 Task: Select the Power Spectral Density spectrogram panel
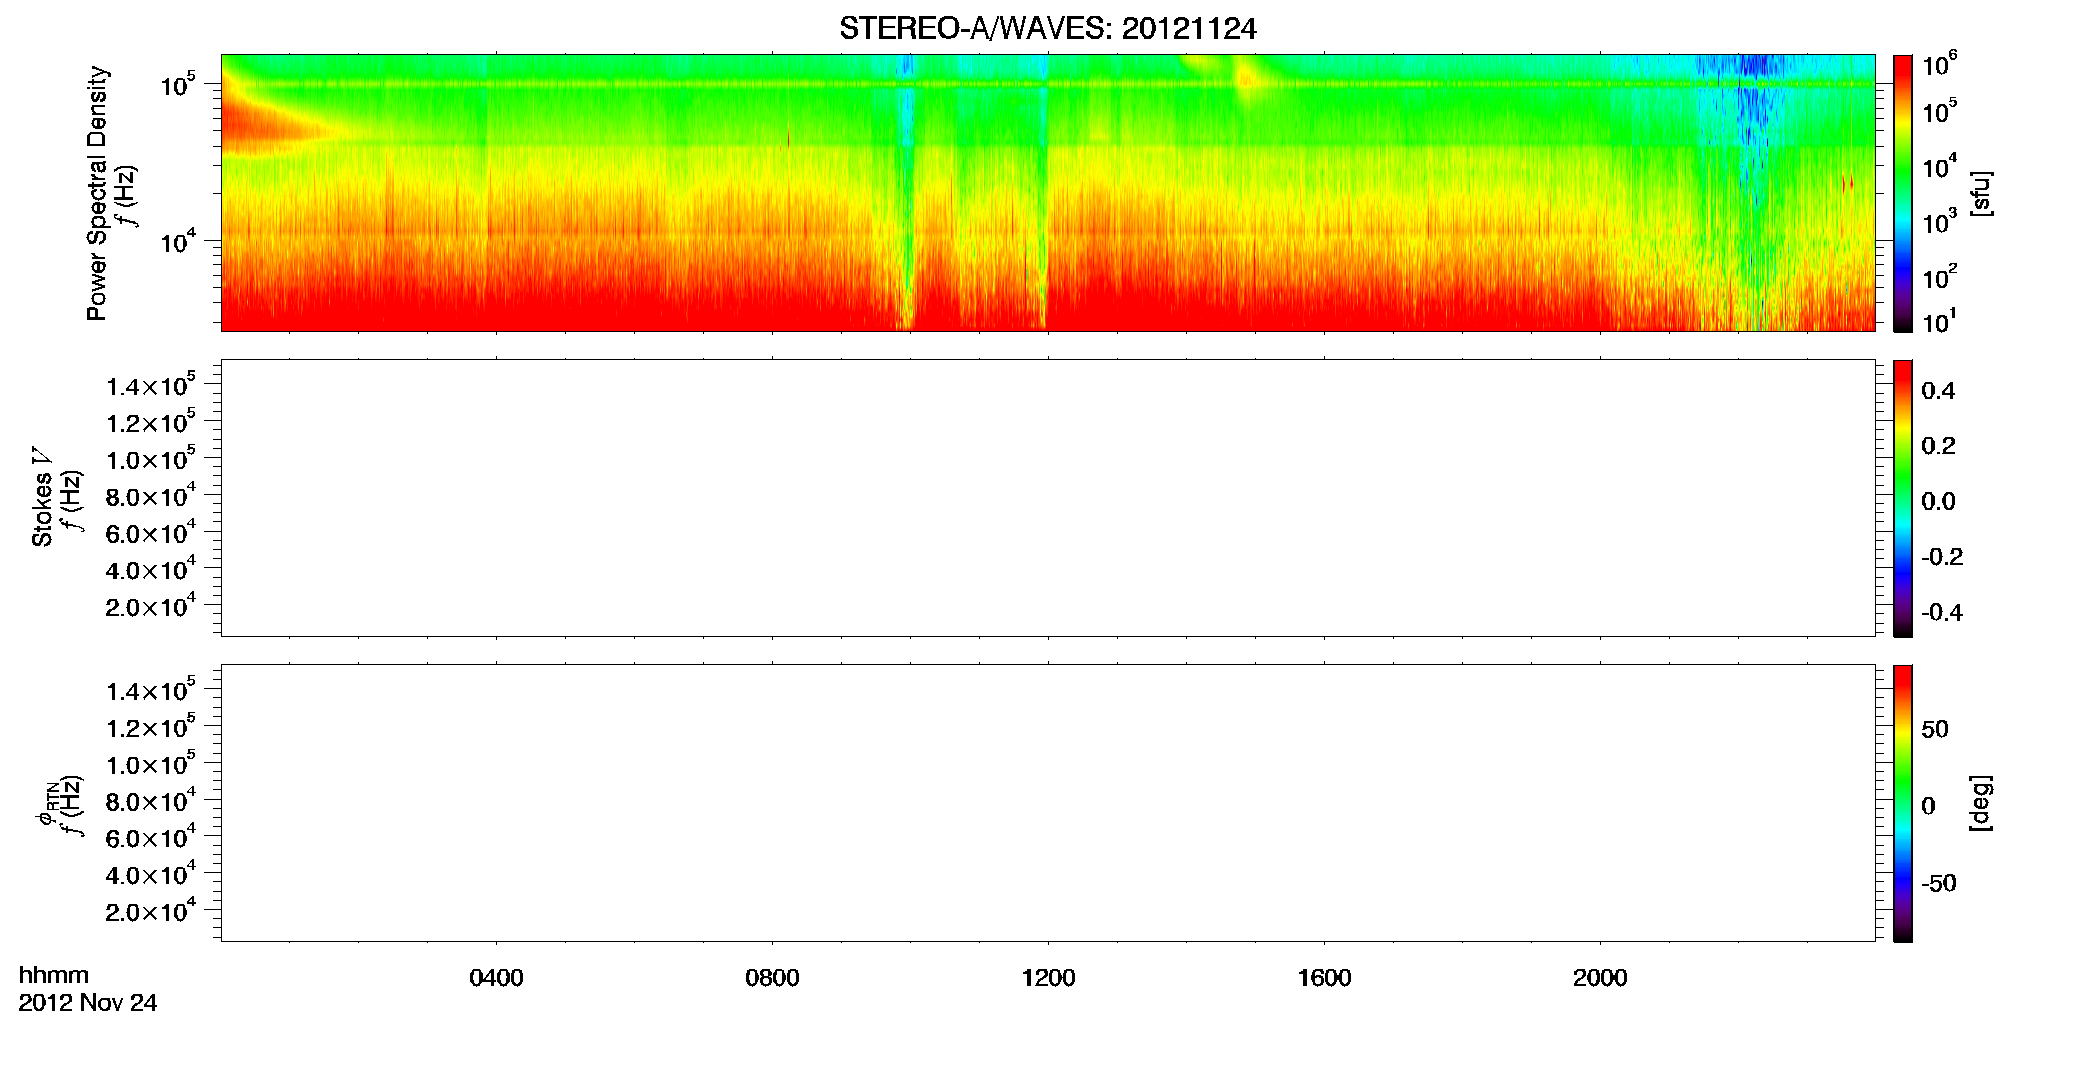pyautogui.click(x=1048, y=192)
